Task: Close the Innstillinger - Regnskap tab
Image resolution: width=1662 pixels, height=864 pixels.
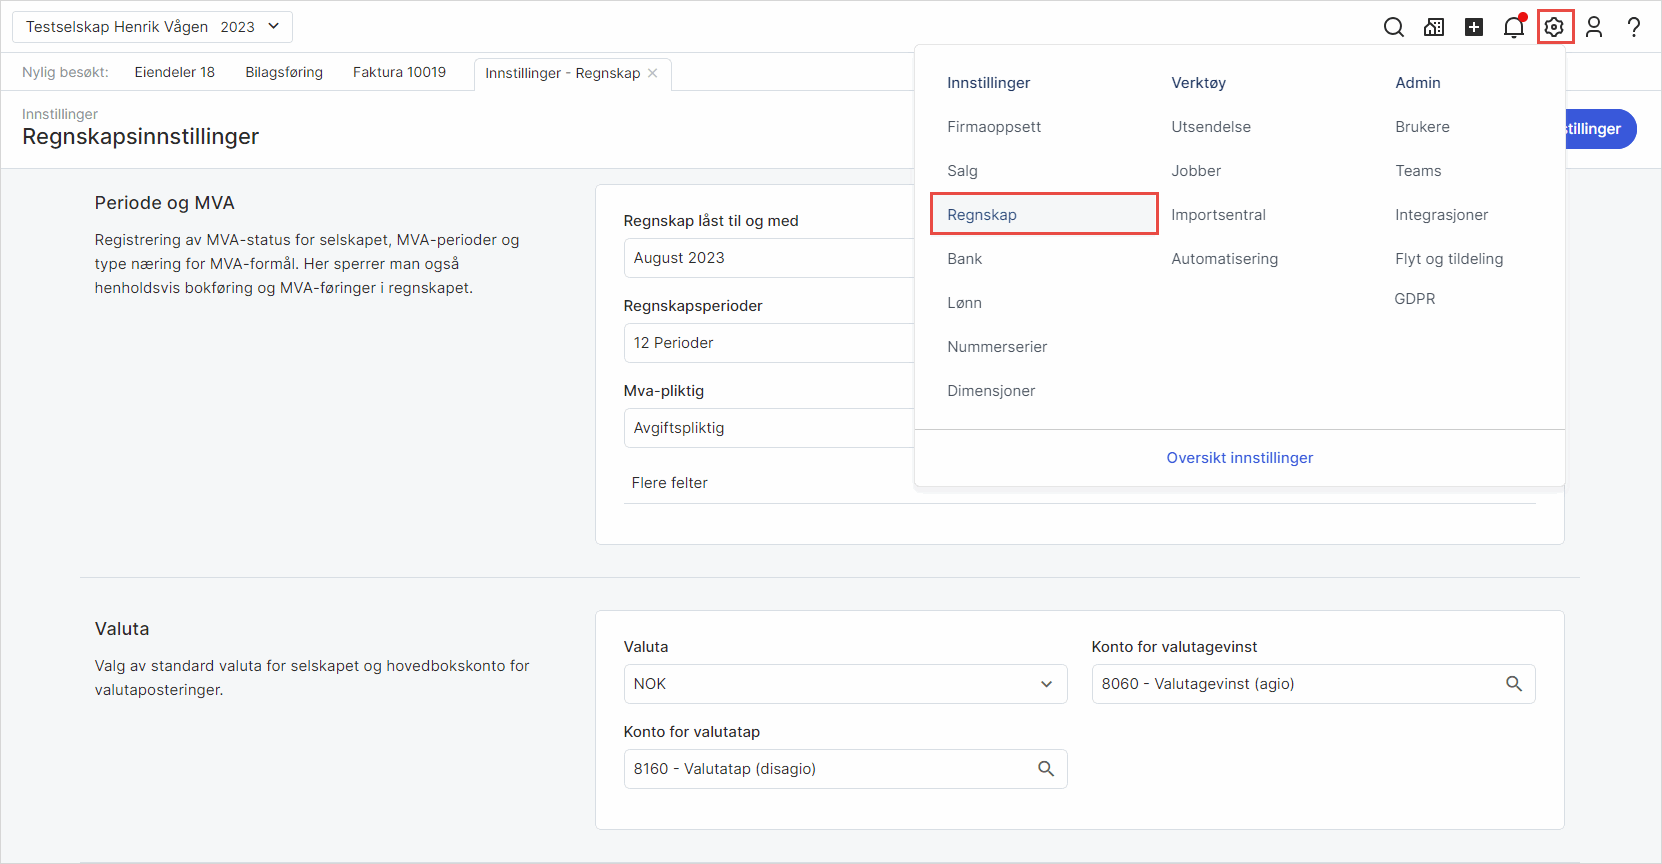Action: pos(653,73)
